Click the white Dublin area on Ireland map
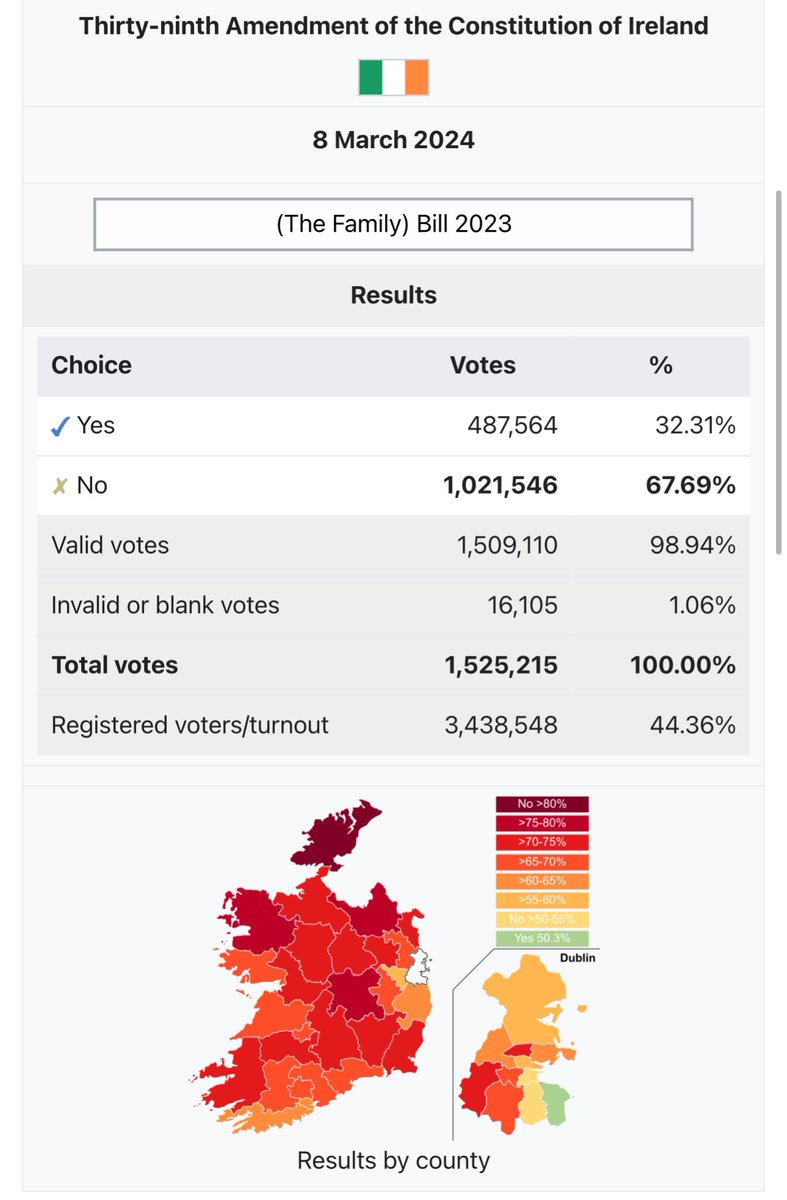Screen dimensions: 787x1200 (x=420, y=965)
